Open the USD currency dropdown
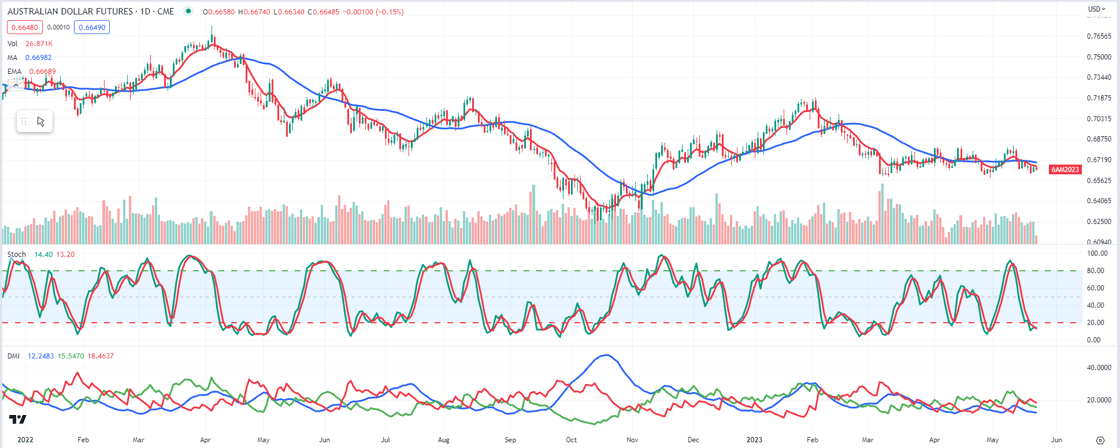 point(1096,9)
